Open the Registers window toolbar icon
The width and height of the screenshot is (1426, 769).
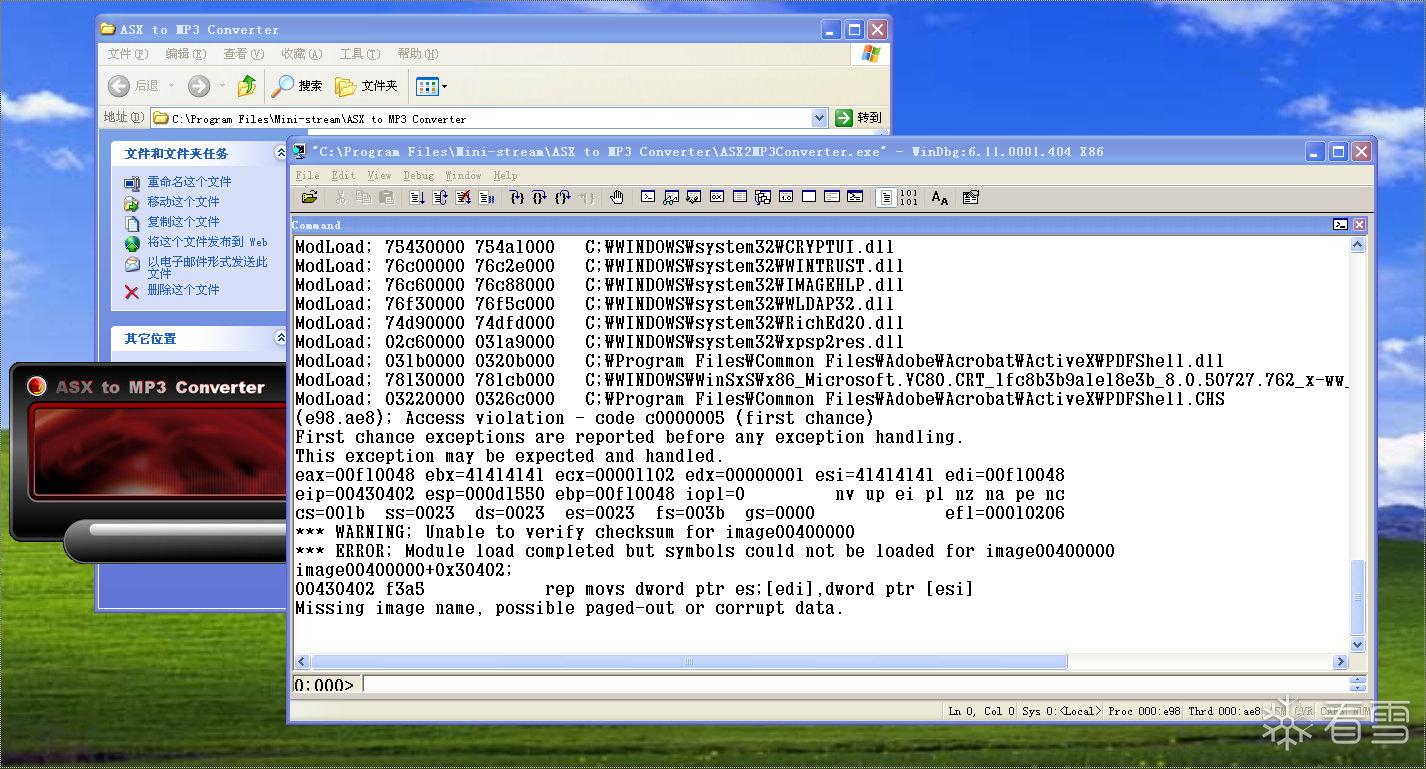point(717,197)
